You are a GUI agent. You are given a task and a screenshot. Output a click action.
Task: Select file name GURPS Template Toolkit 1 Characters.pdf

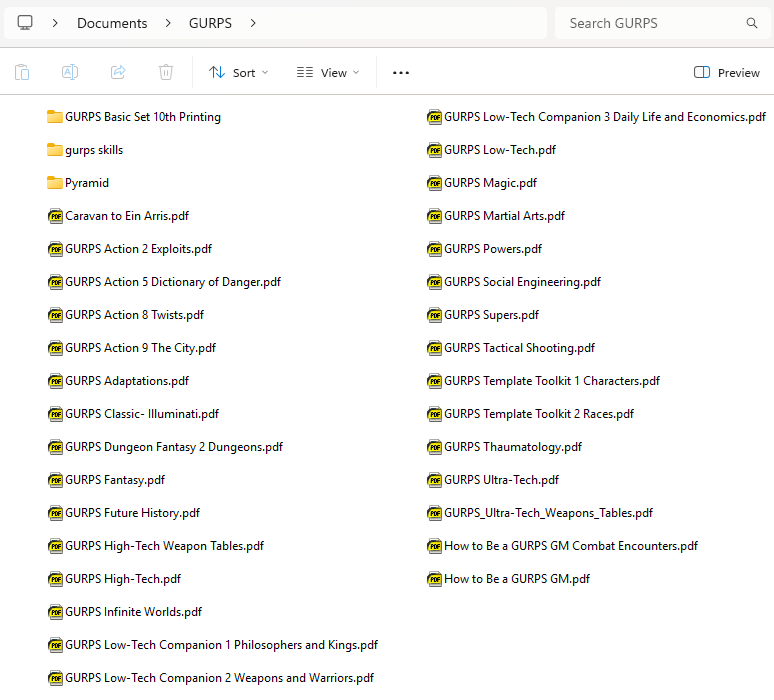552,381
